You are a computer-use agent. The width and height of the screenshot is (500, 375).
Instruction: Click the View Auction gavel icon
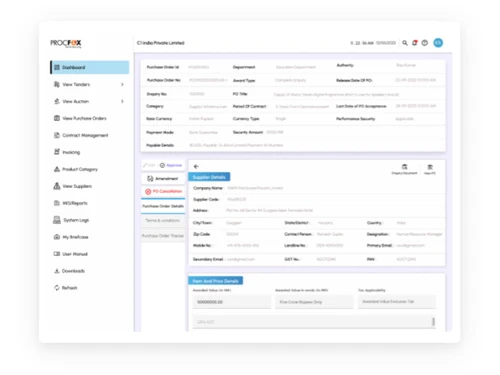click(x=57, y=101)
